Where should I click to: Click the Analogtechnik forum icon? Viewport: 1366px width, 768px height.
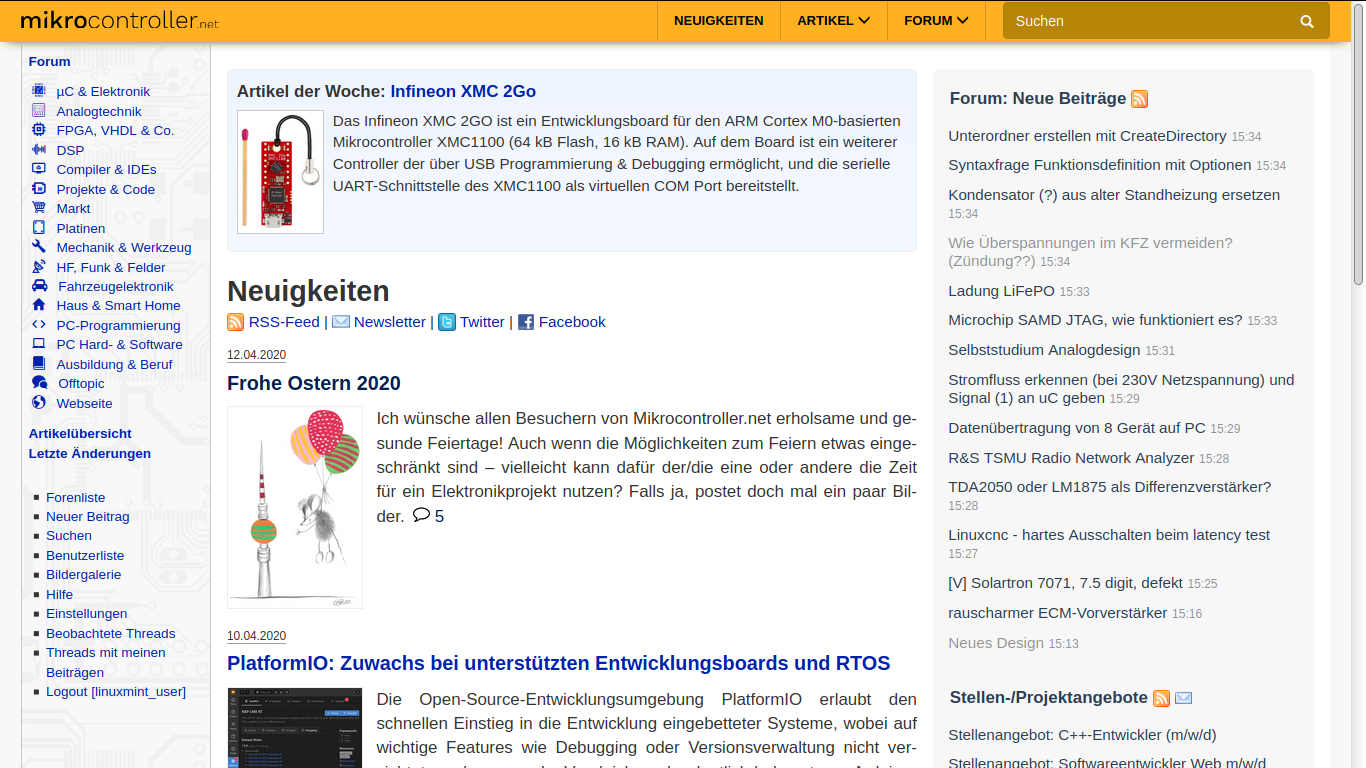39,111
